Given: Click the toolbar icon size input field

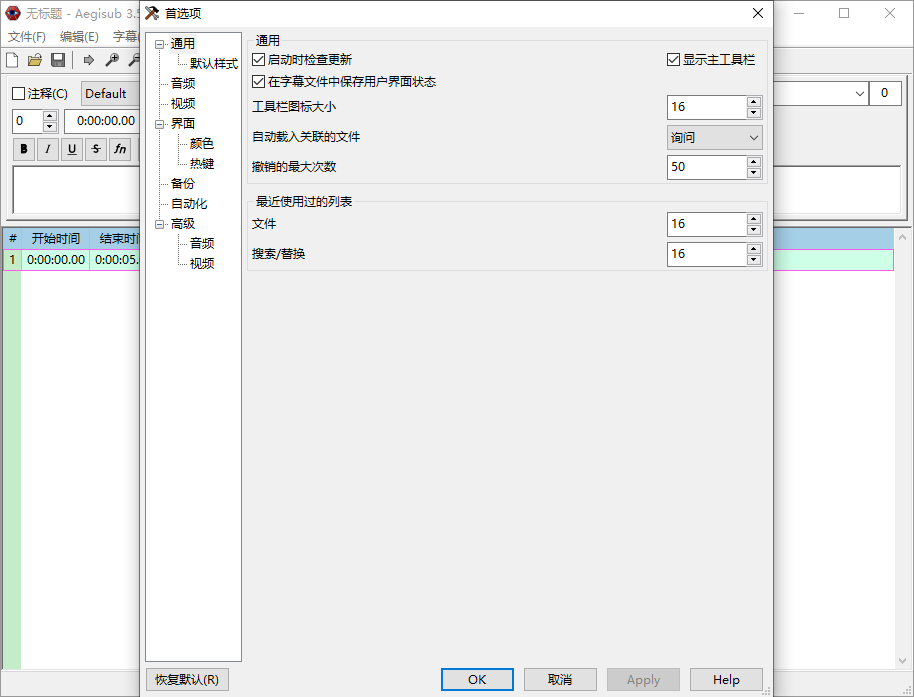Looking at the screenshot, I should click(706, 107).
